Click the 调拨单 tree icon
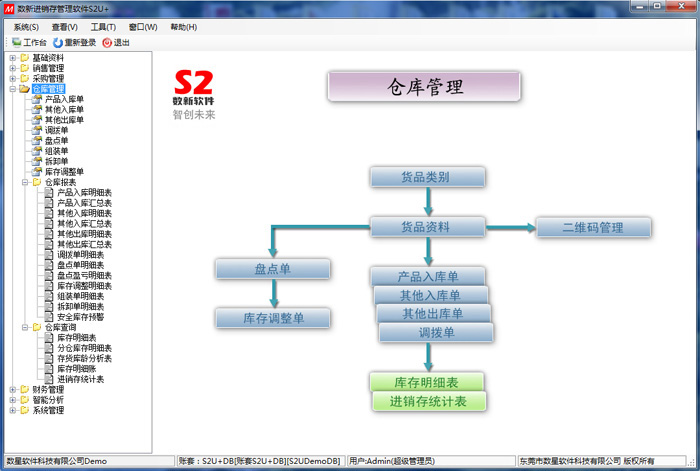This screenshot has width=700, height=471. [x=37, y=130]
